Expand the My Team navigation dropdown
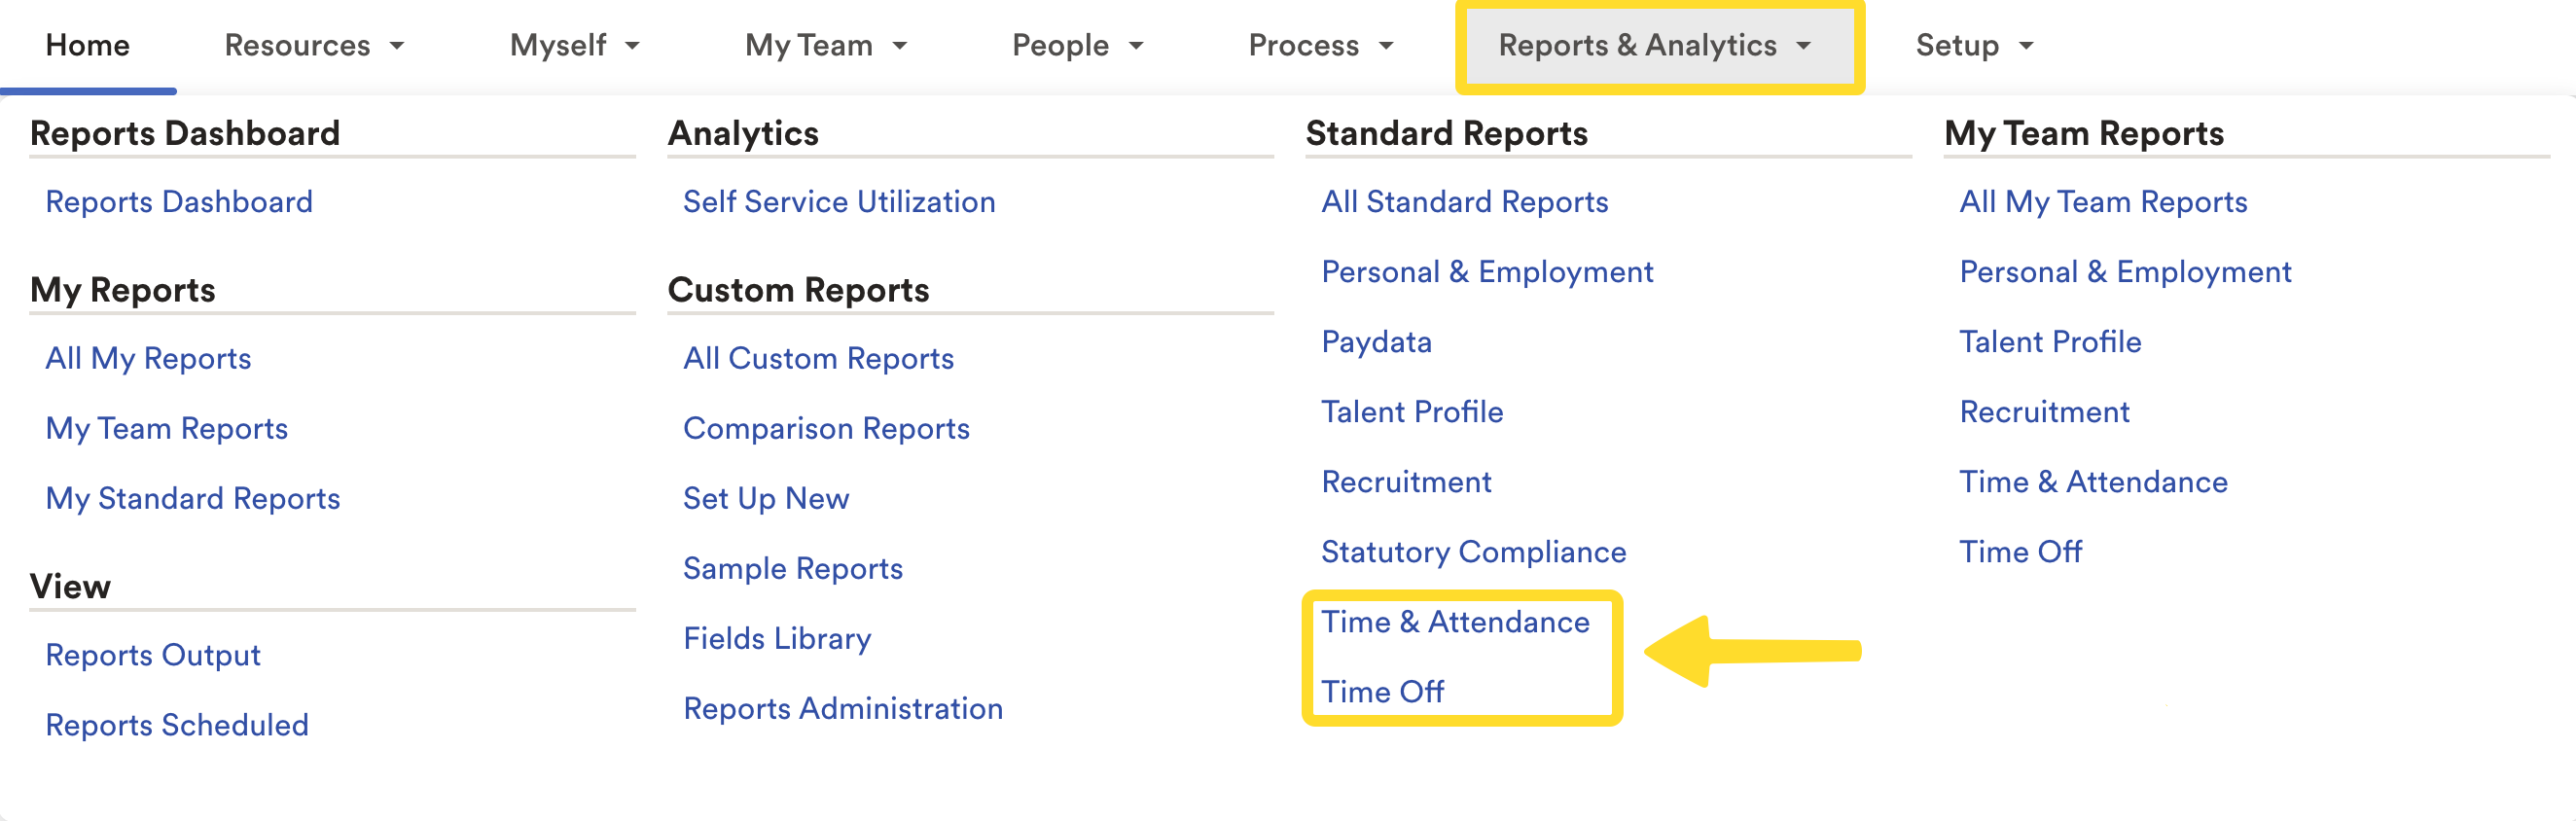2576x821 pixels. point(825,46)
